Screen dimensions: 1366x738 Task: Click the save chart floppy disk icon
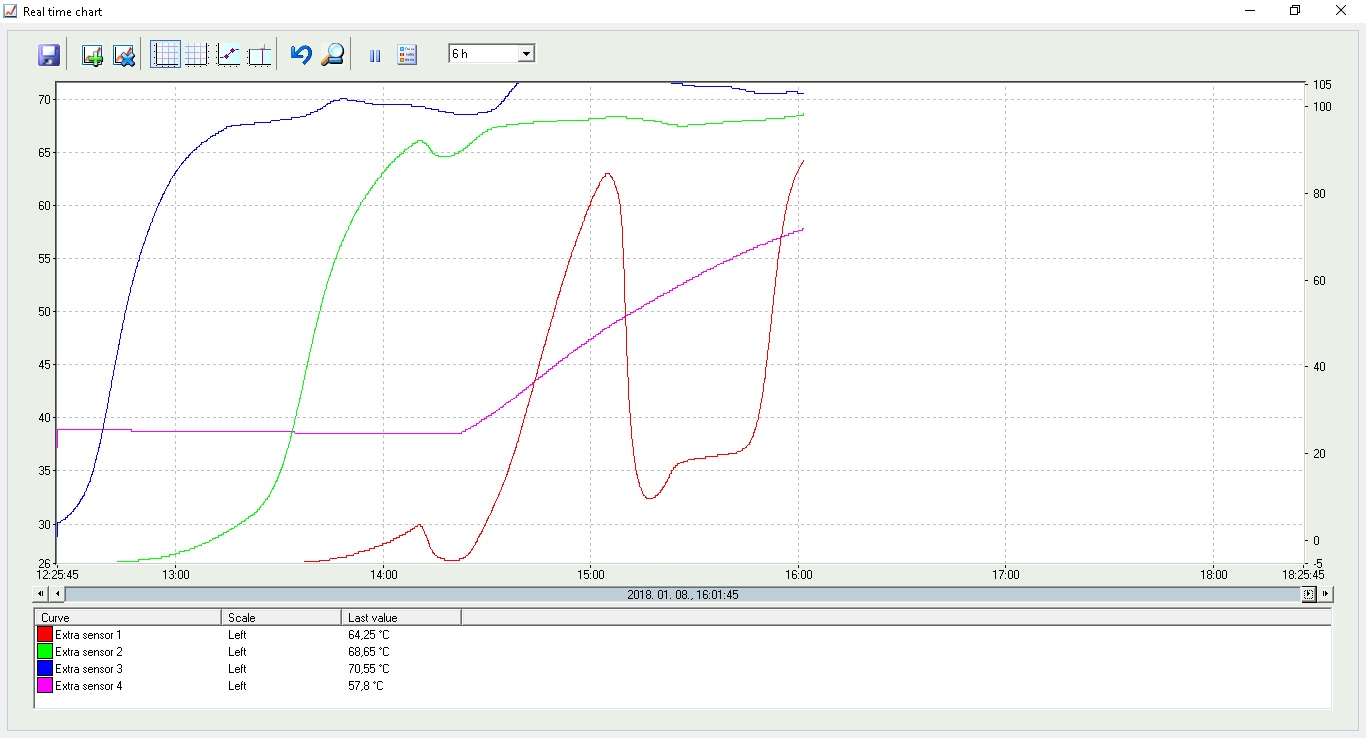[x=49, y=55]
